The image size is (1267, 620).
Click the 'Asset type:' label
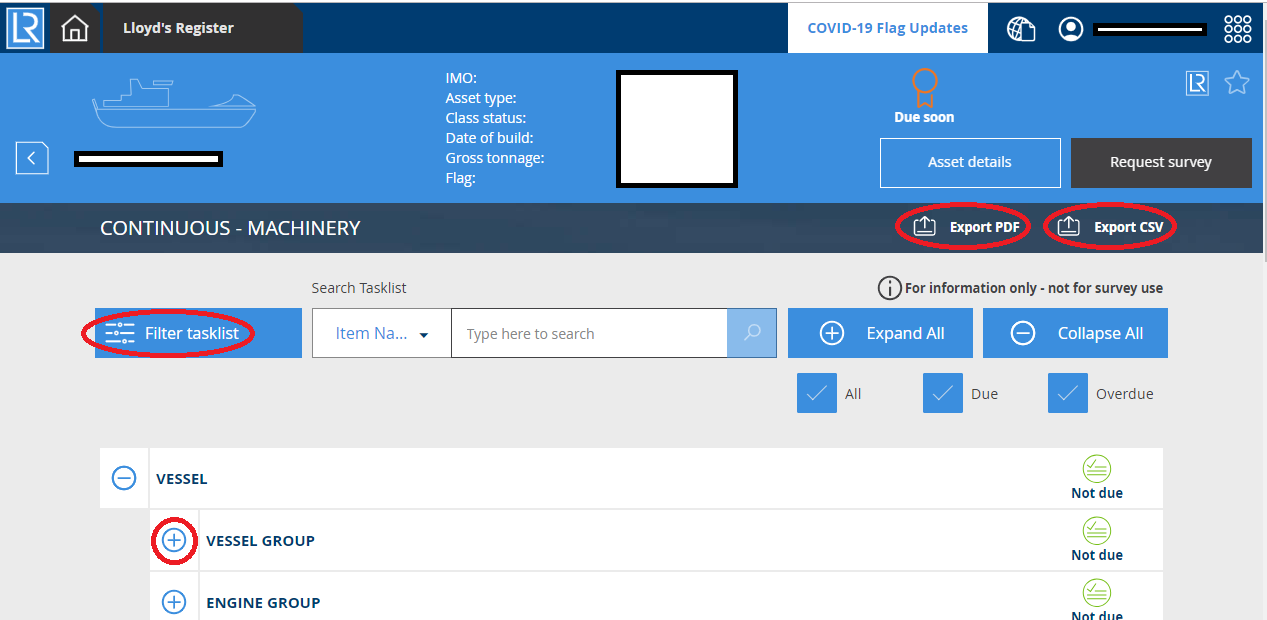point(481,98)
